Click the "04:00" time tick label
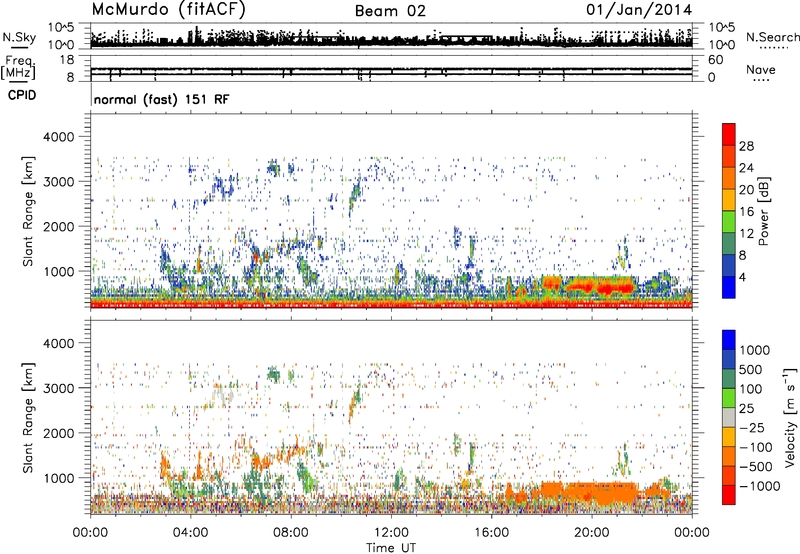The width and height of the screenshot is (800, 554). 190,533
